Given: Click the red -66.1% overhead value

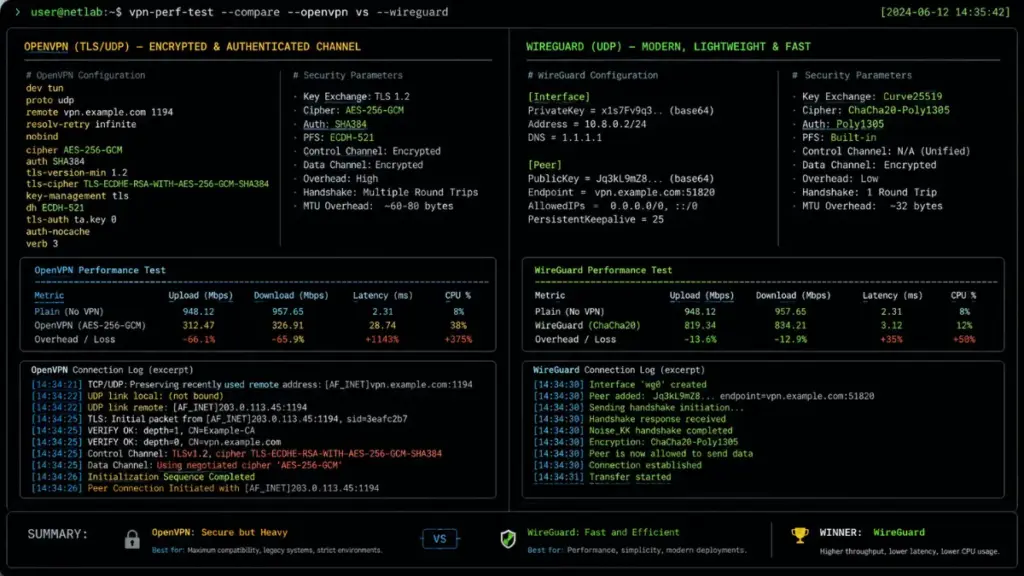Looking at the screenshot, I should (199, 340).
